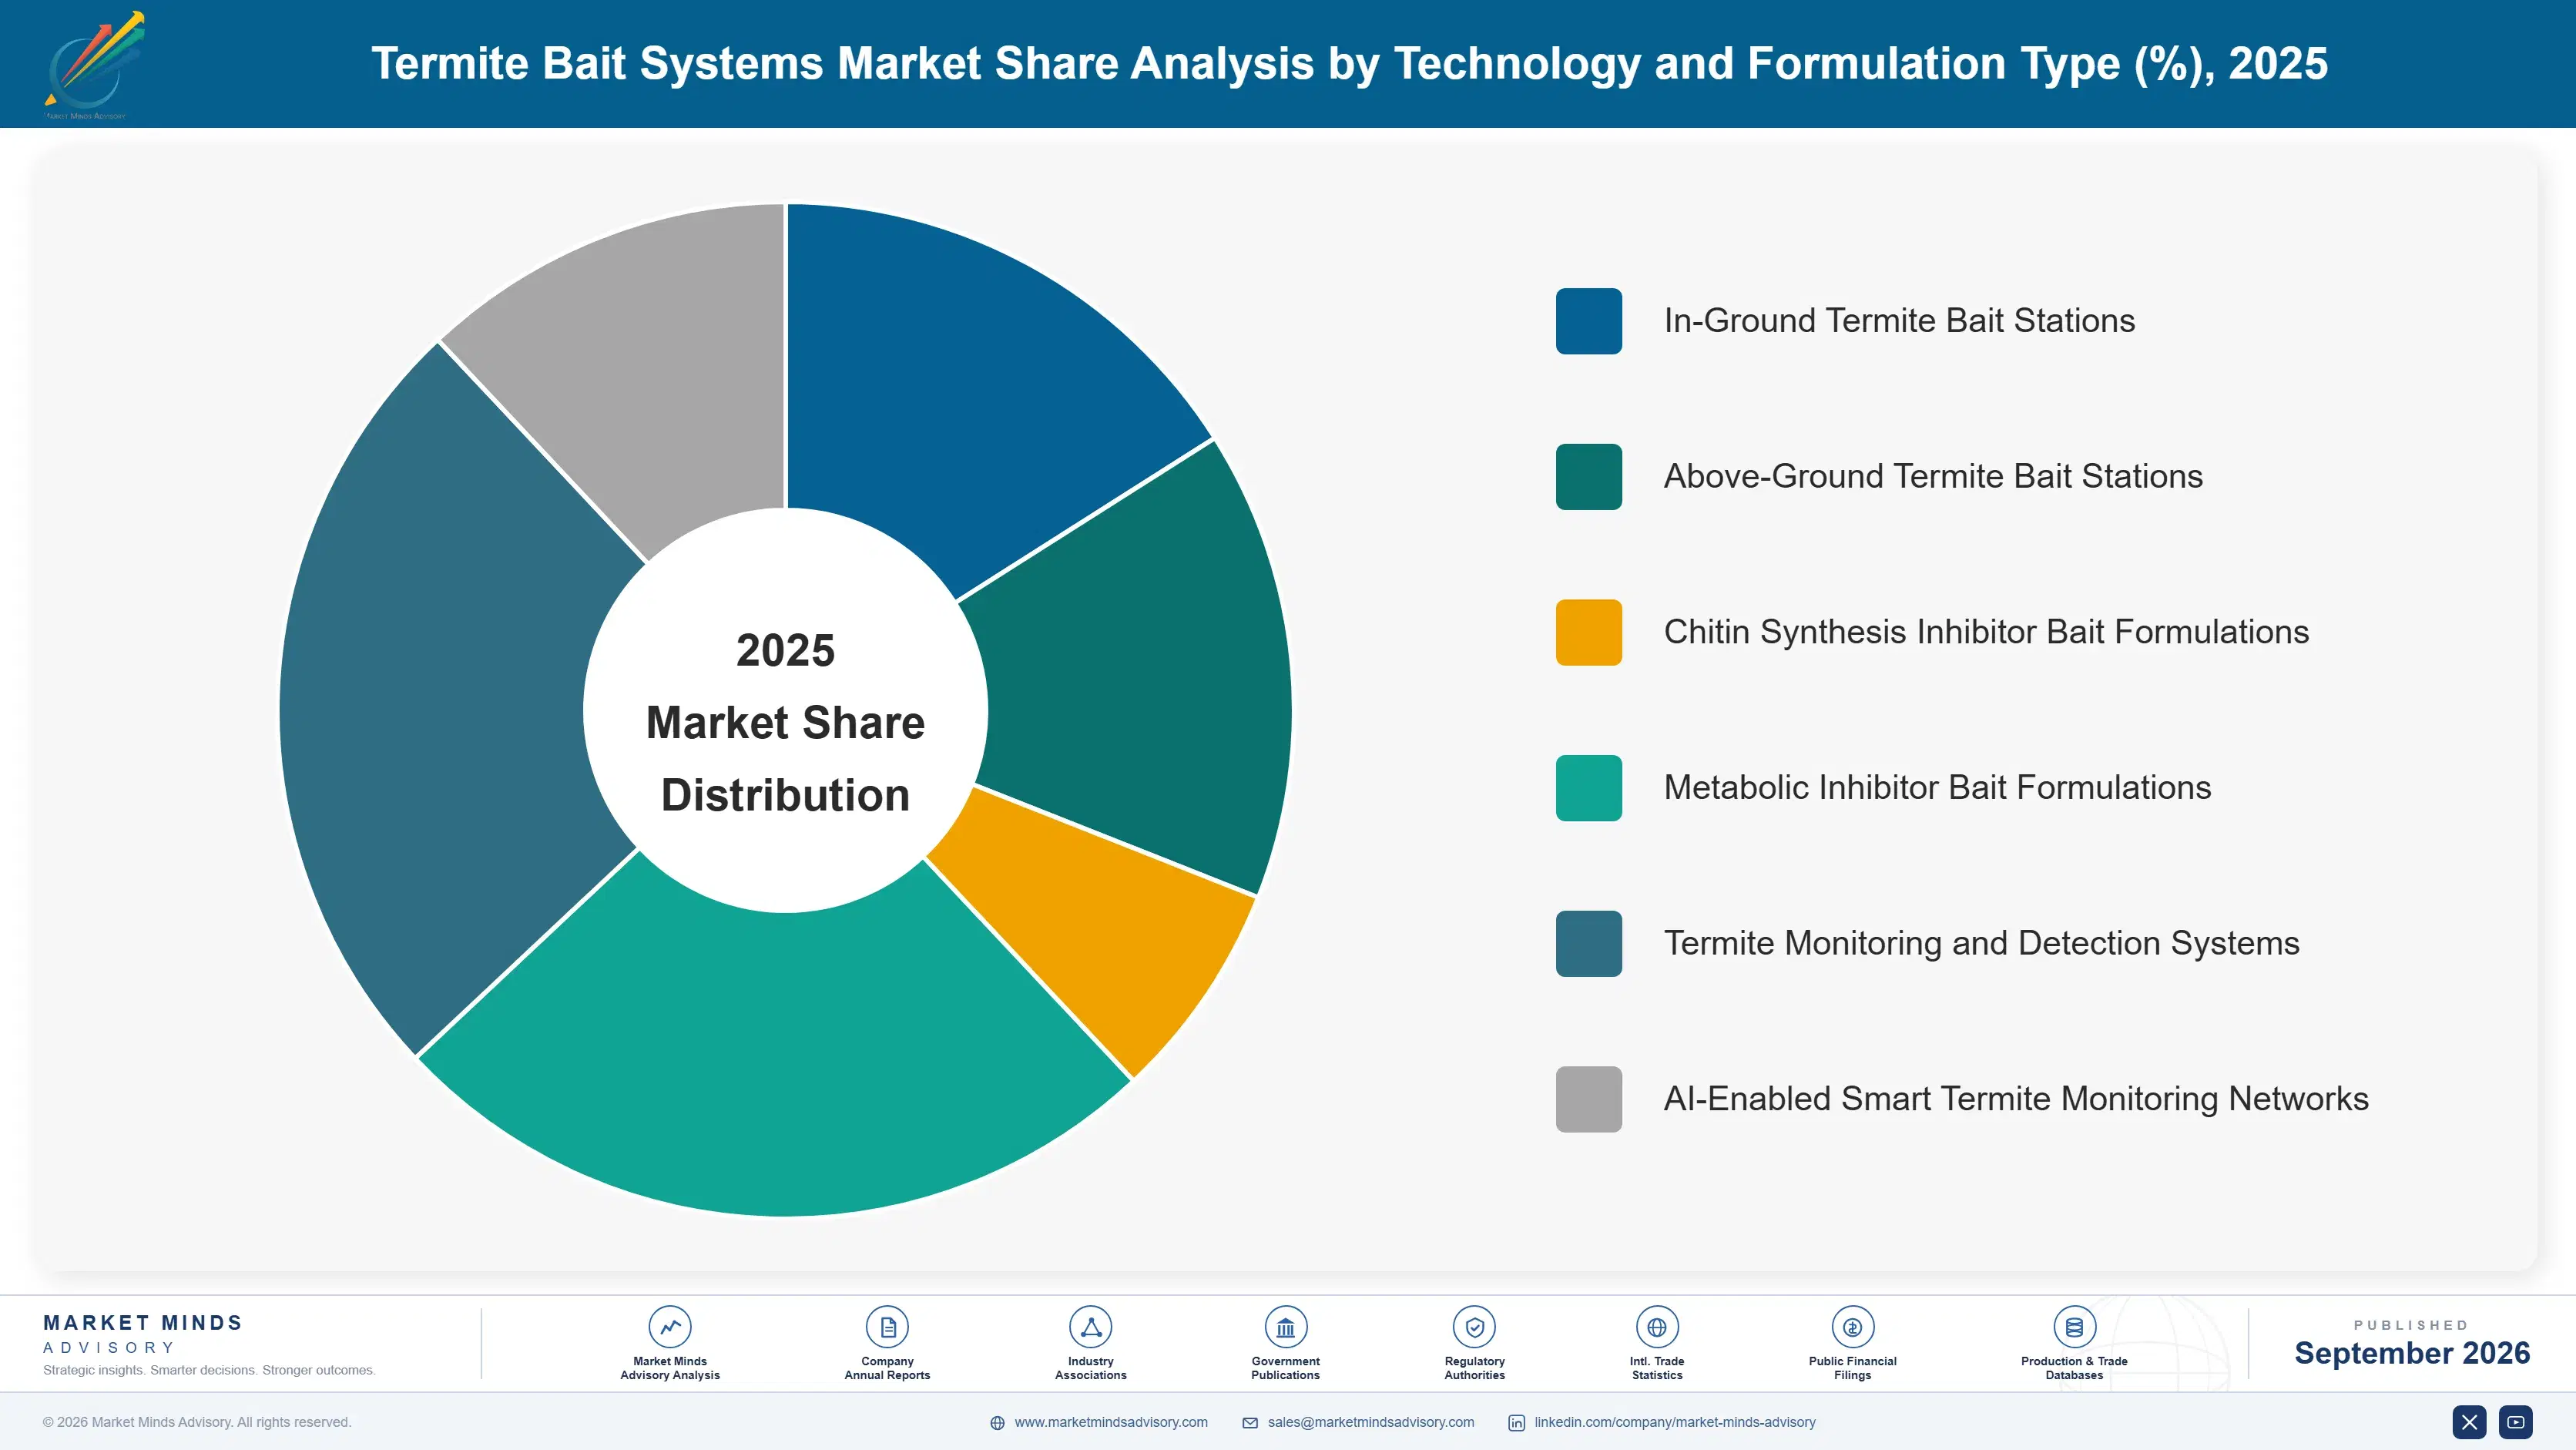The image size is (2576, 1450).
Task: Click the Company Annual Reports document icon
Action: click(887, 1327)
